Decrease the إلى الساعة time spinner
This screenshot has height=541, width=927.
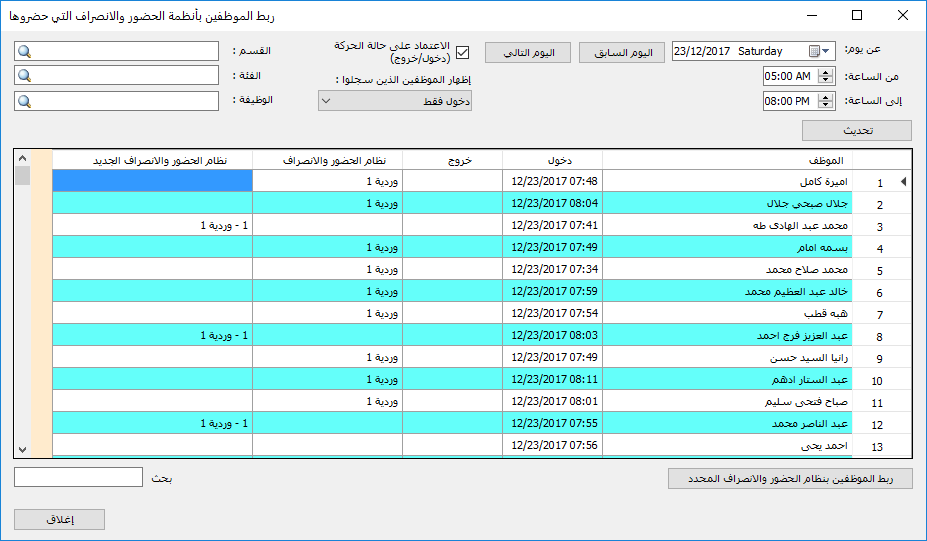[826, 105]
